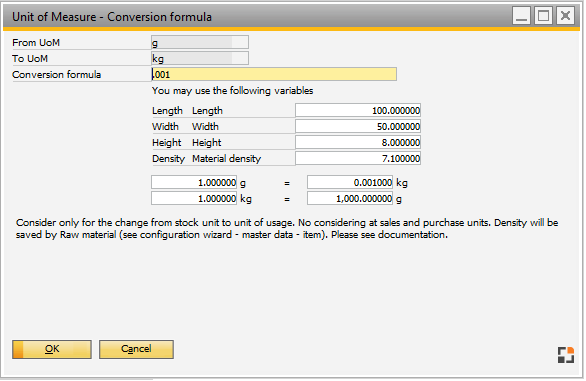Click the 'Width' variable name
The image size is (586, 381).
165,127
